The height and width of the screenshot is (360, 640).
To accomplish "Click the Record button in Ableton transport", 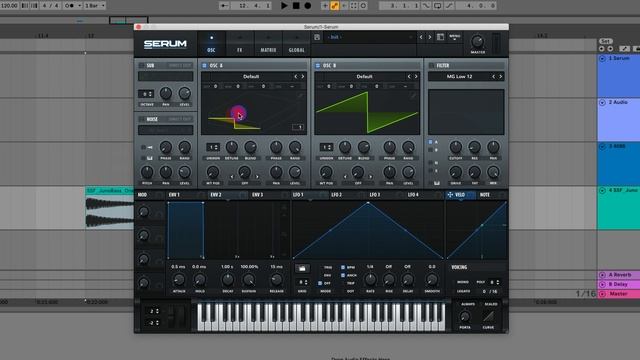I will [x=308, y=6].
